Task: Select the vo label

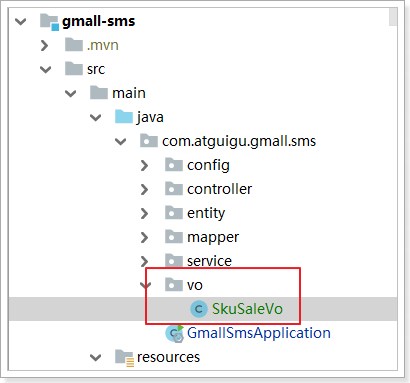Action: (x=195, y=286)
